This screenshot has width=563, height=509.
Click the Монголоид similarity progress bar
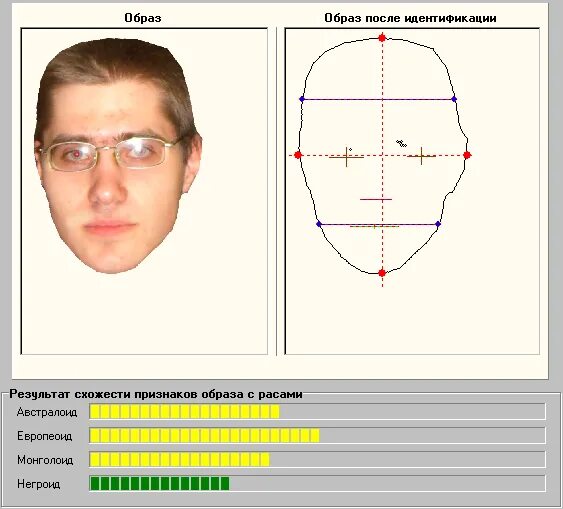click(317, 459)
